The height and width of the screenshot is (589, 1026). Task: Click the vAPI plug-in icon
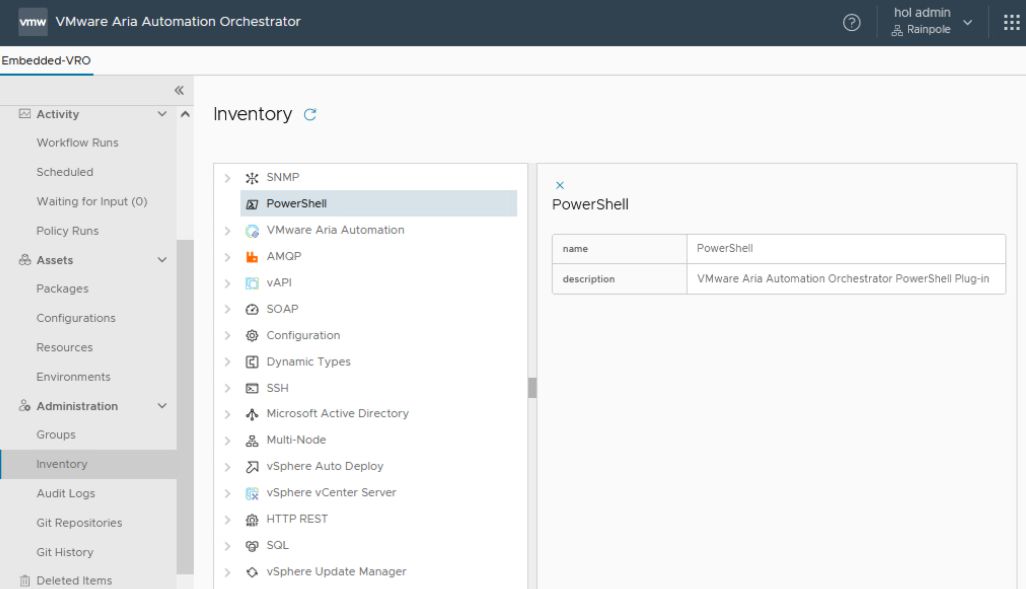click(252, 283)
